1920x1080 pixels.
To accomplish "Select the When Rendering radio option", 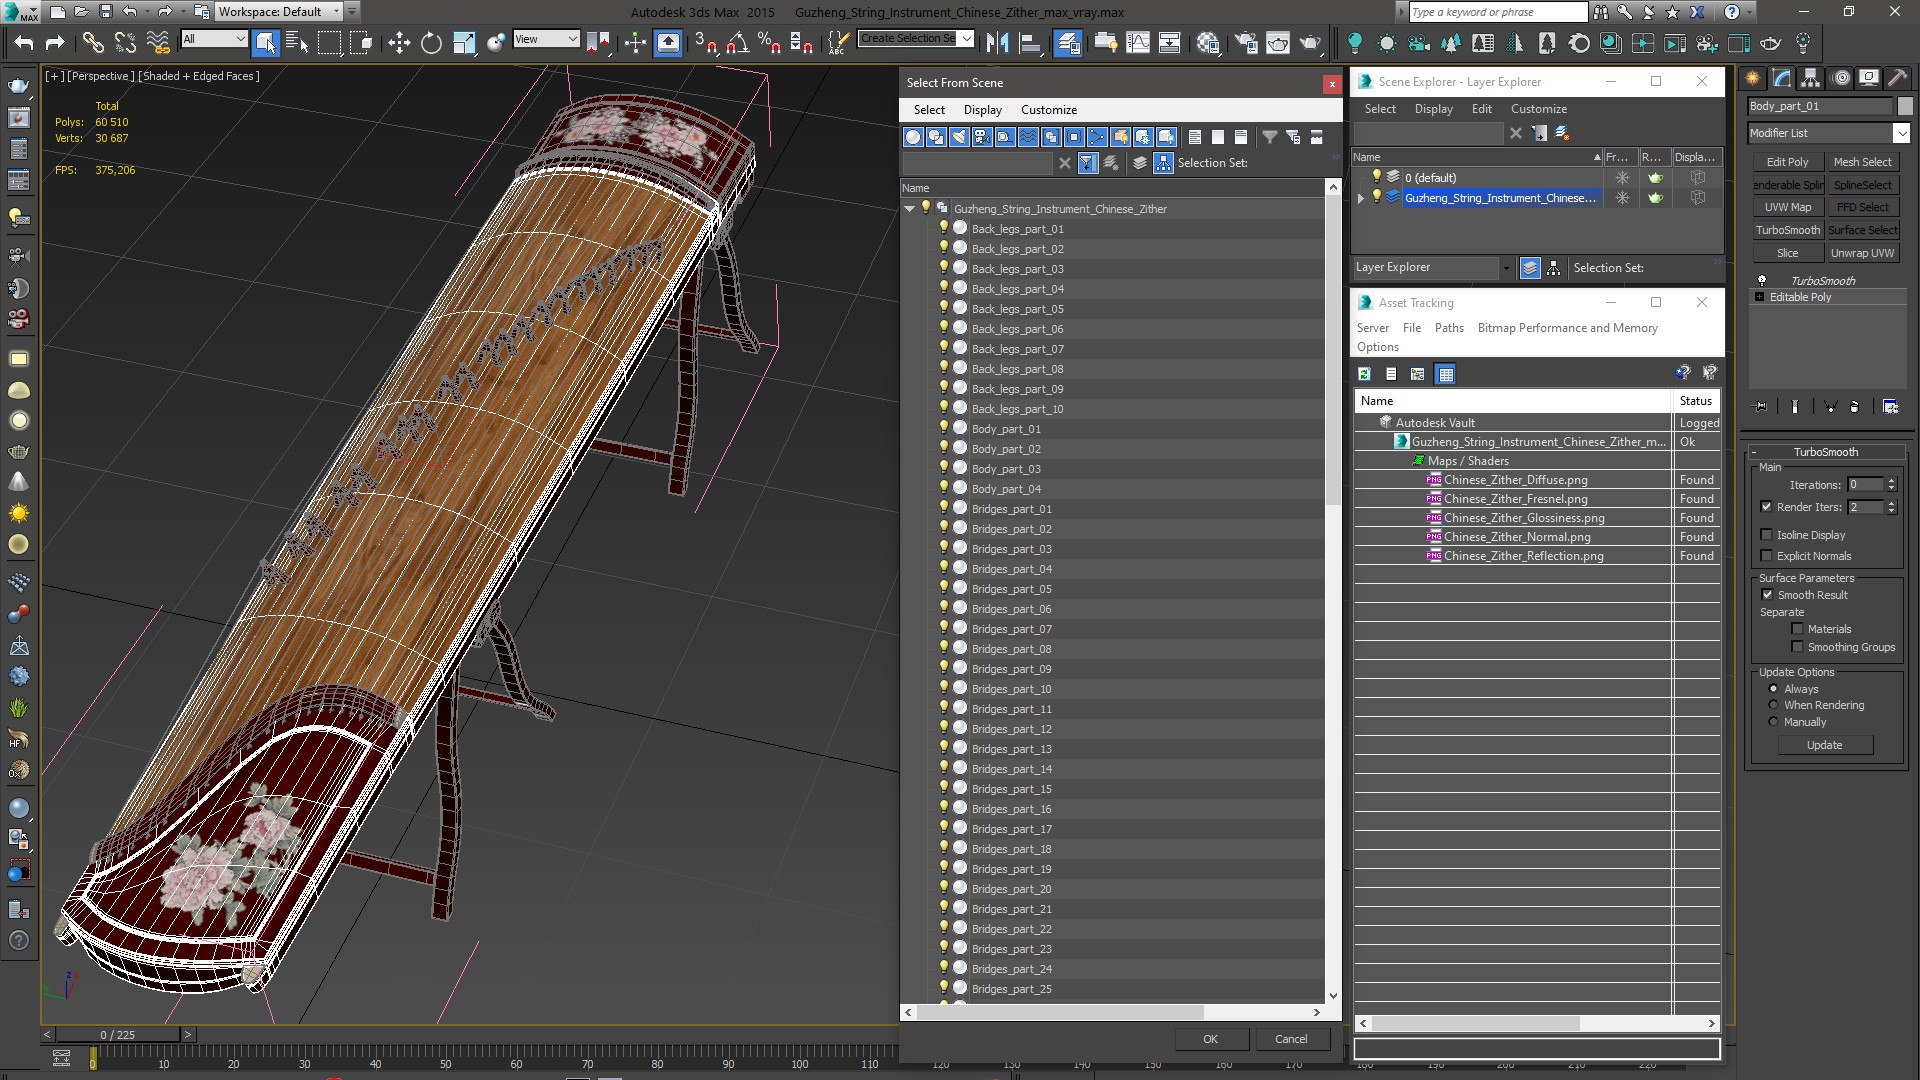I will click(x=1773, y=705).
